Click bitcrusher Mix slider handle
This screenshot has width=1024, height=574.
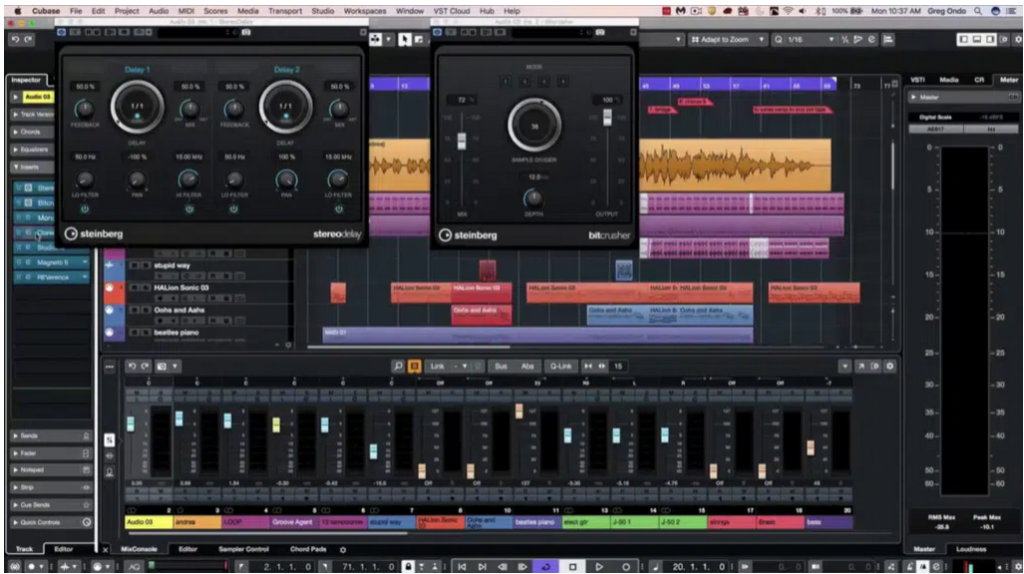pos(462,140)
